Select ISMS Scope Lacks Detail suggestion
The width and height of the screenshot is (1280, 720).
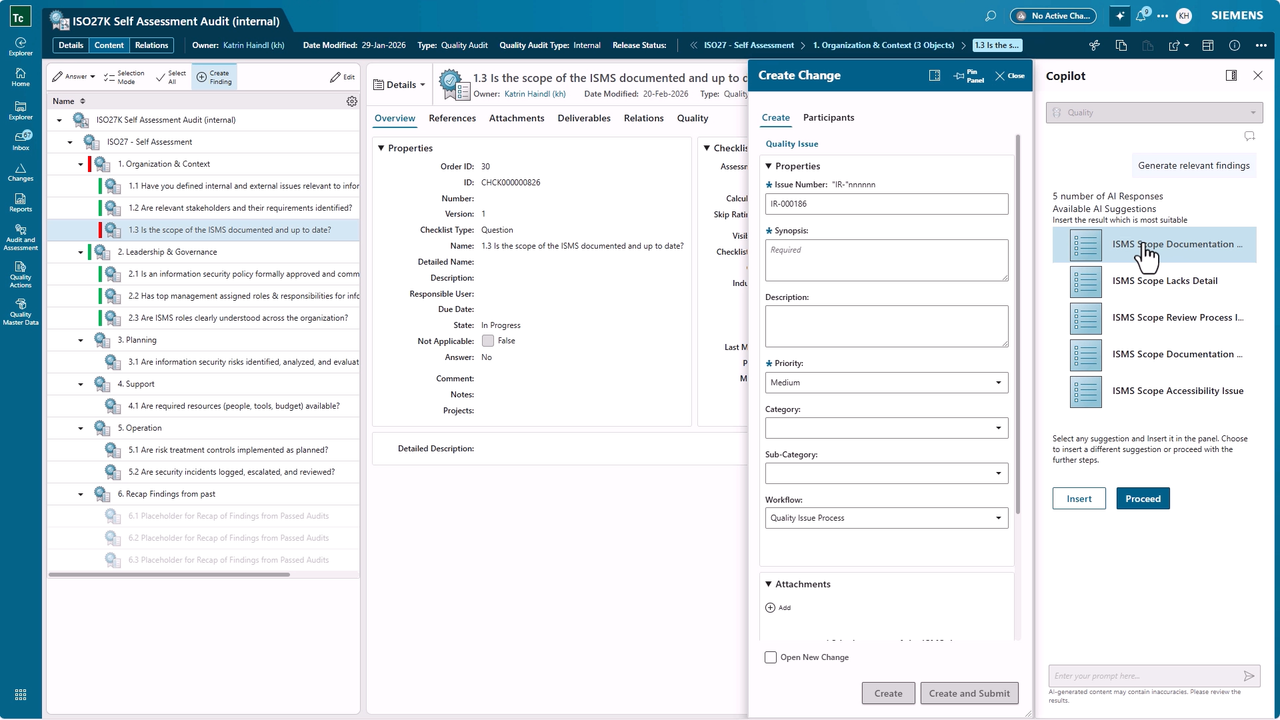pyautogui.click(x=1154, y=281)
